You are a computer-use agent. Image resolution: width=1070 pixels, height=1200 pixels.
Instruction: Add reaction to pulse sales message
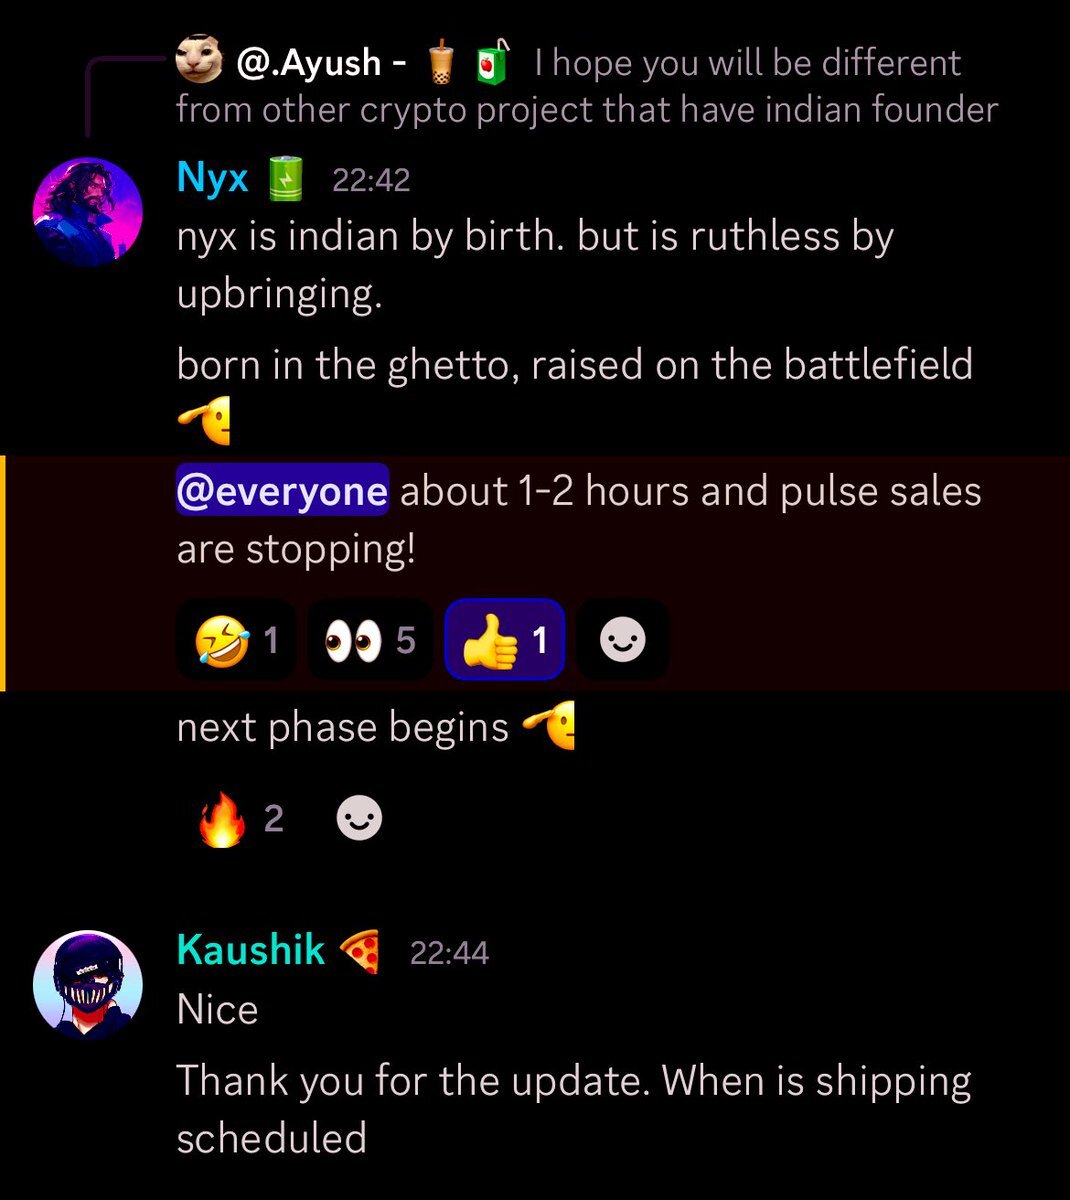[x=622, y=640]
